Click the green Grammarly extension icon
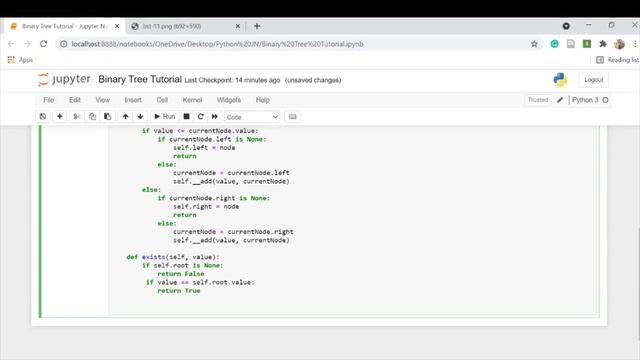 click(x=554, y=44)
